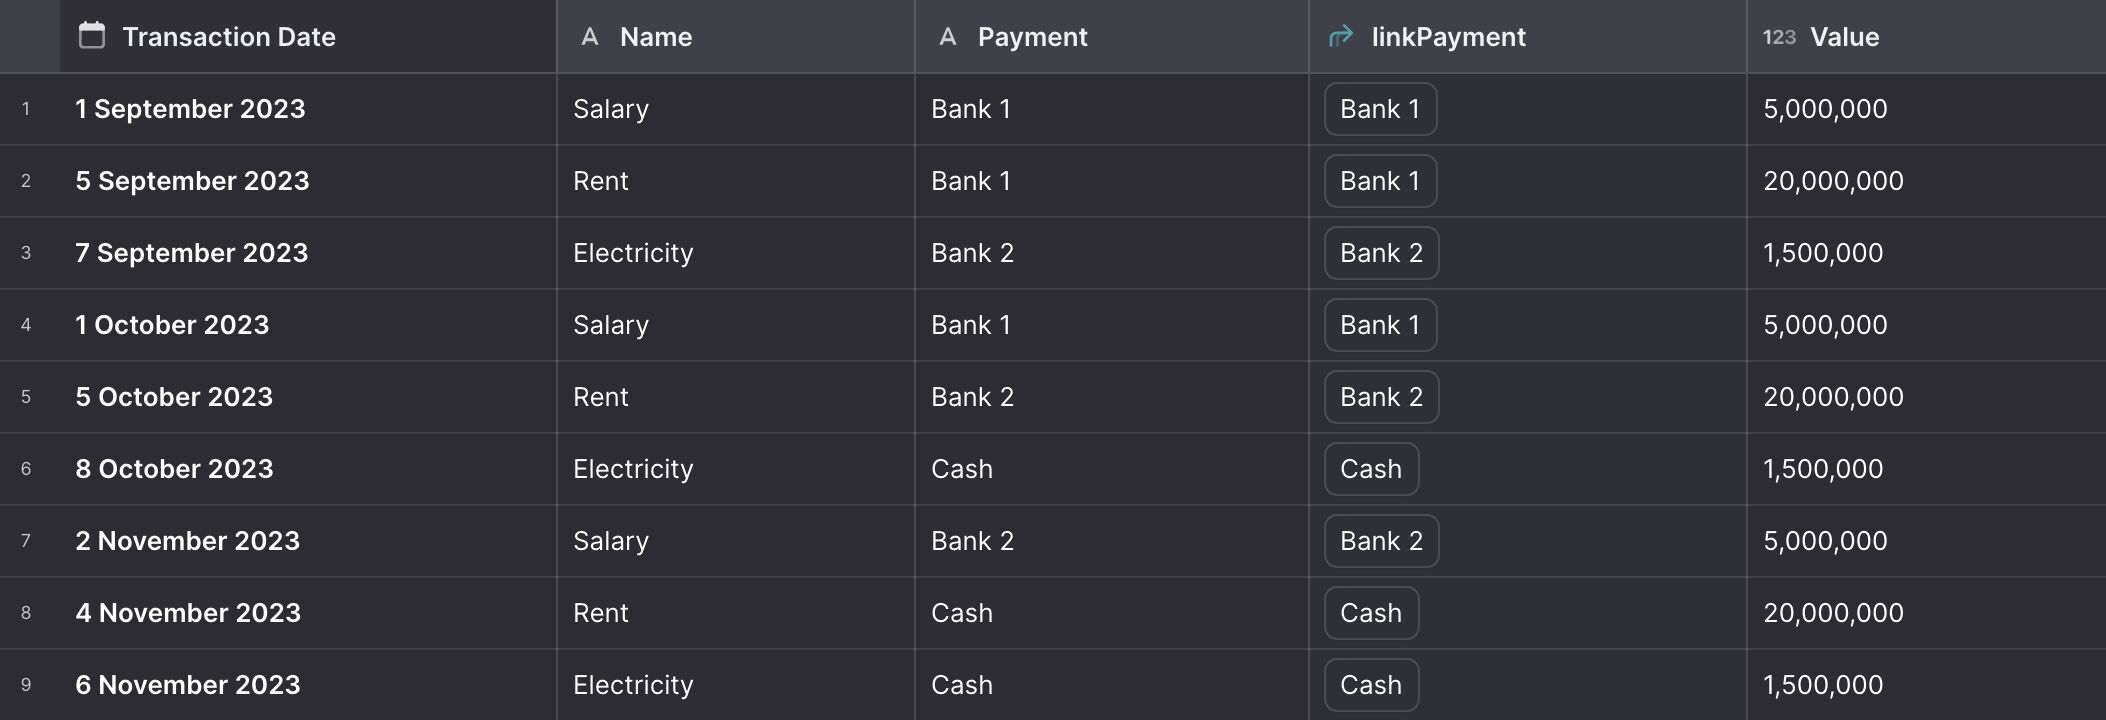Click the text type icon beside Name
2106x720 pixels.
coord(590,37)
